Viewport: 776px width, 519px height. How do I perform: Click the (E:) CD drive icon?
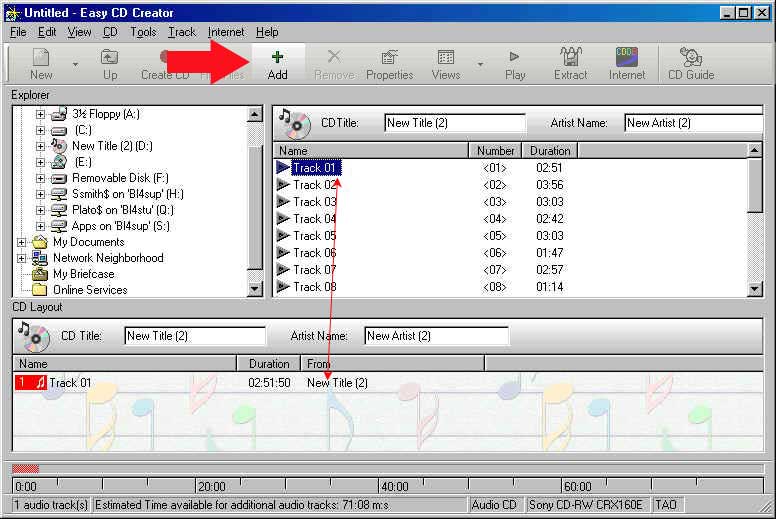click(x=59, y=162)
